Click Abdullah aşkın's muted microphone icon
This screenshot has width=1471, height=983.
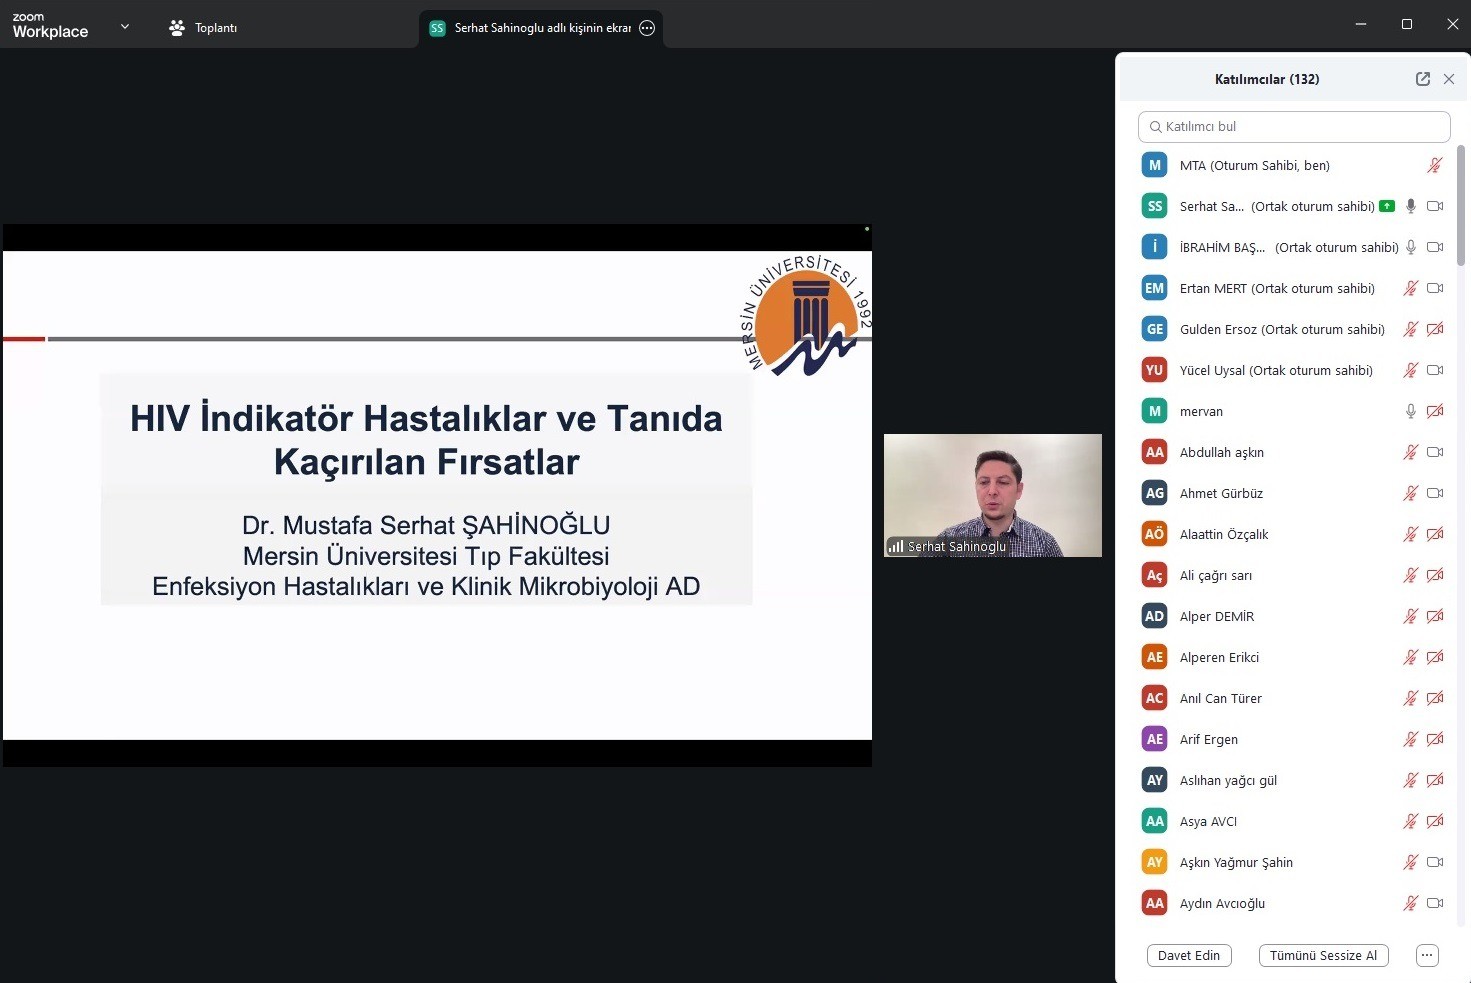1410,452
